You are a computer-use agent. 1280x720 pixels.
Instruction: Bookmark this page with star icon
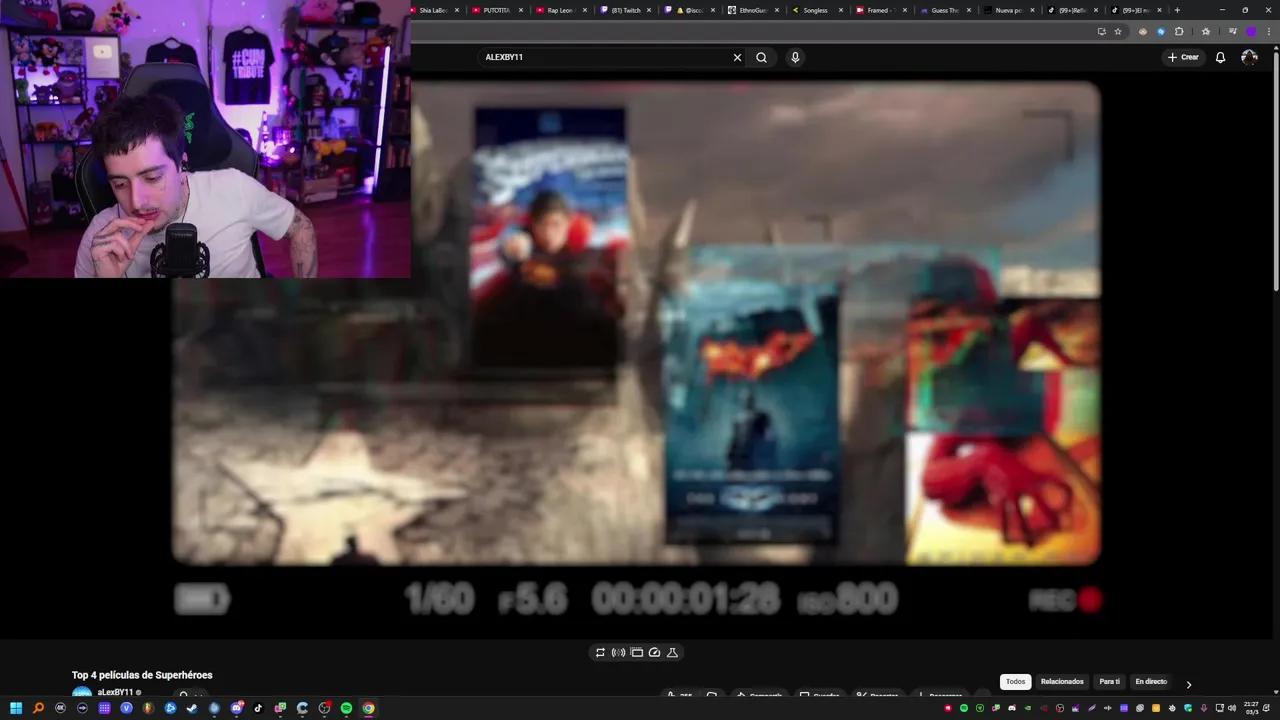pyautogui.click(x=1118, y=31)
